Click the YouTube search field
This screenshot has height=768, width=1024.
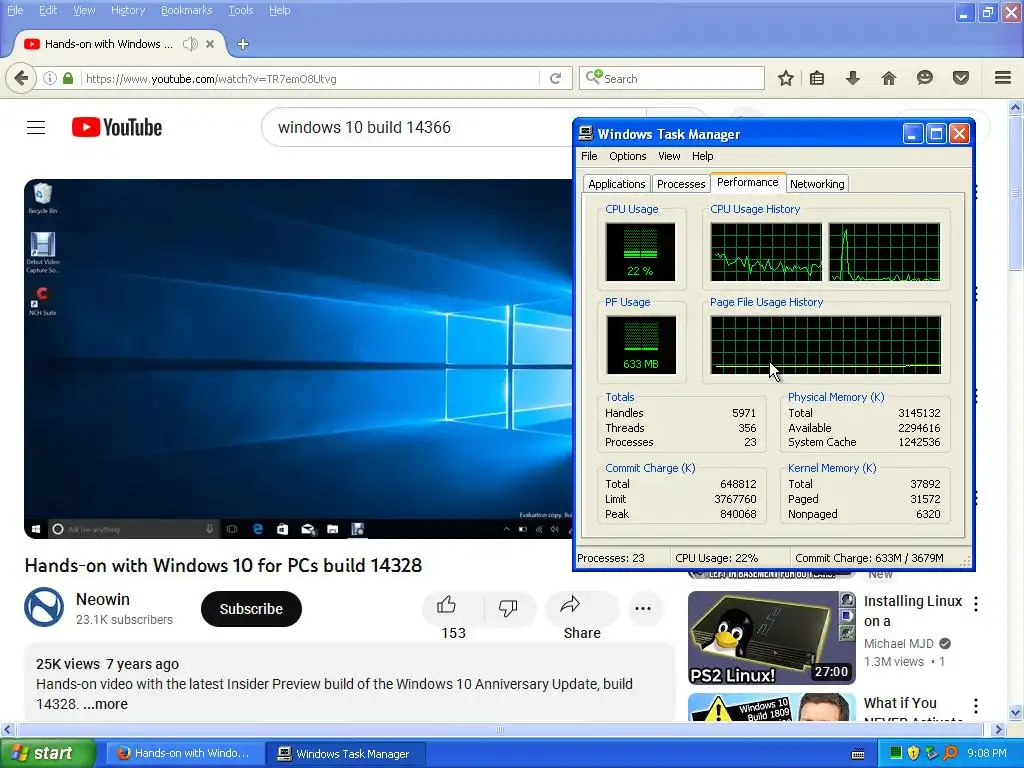tap(418, 127)
